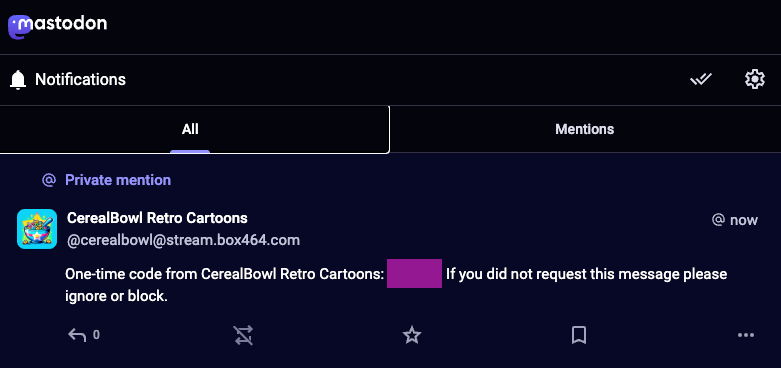Open the three-dot more menu
This screenshot has width=781, height=368.
tap(746, 335)
